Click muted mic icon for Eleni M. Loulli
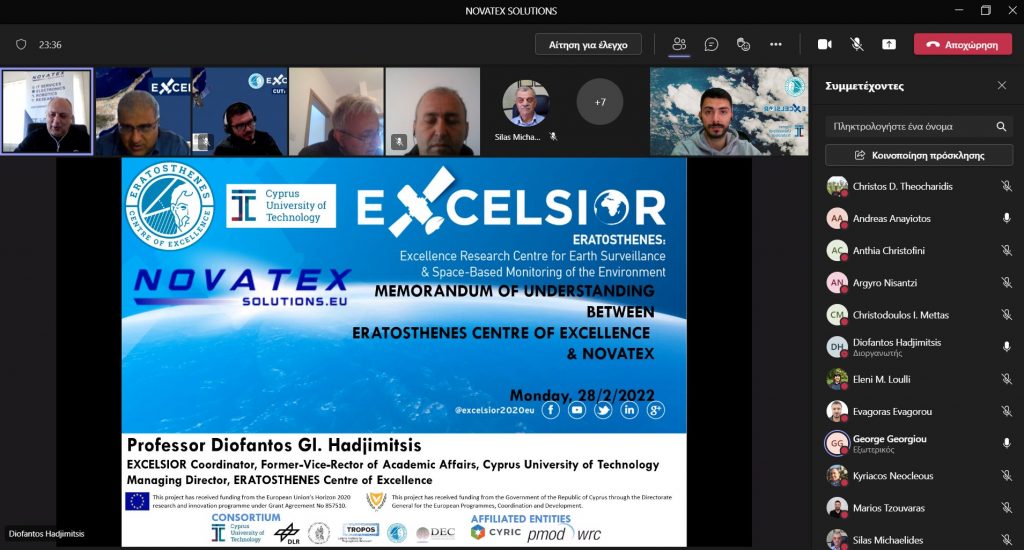This screenshot has height=550, width=1024. [x=1006, y=379]
